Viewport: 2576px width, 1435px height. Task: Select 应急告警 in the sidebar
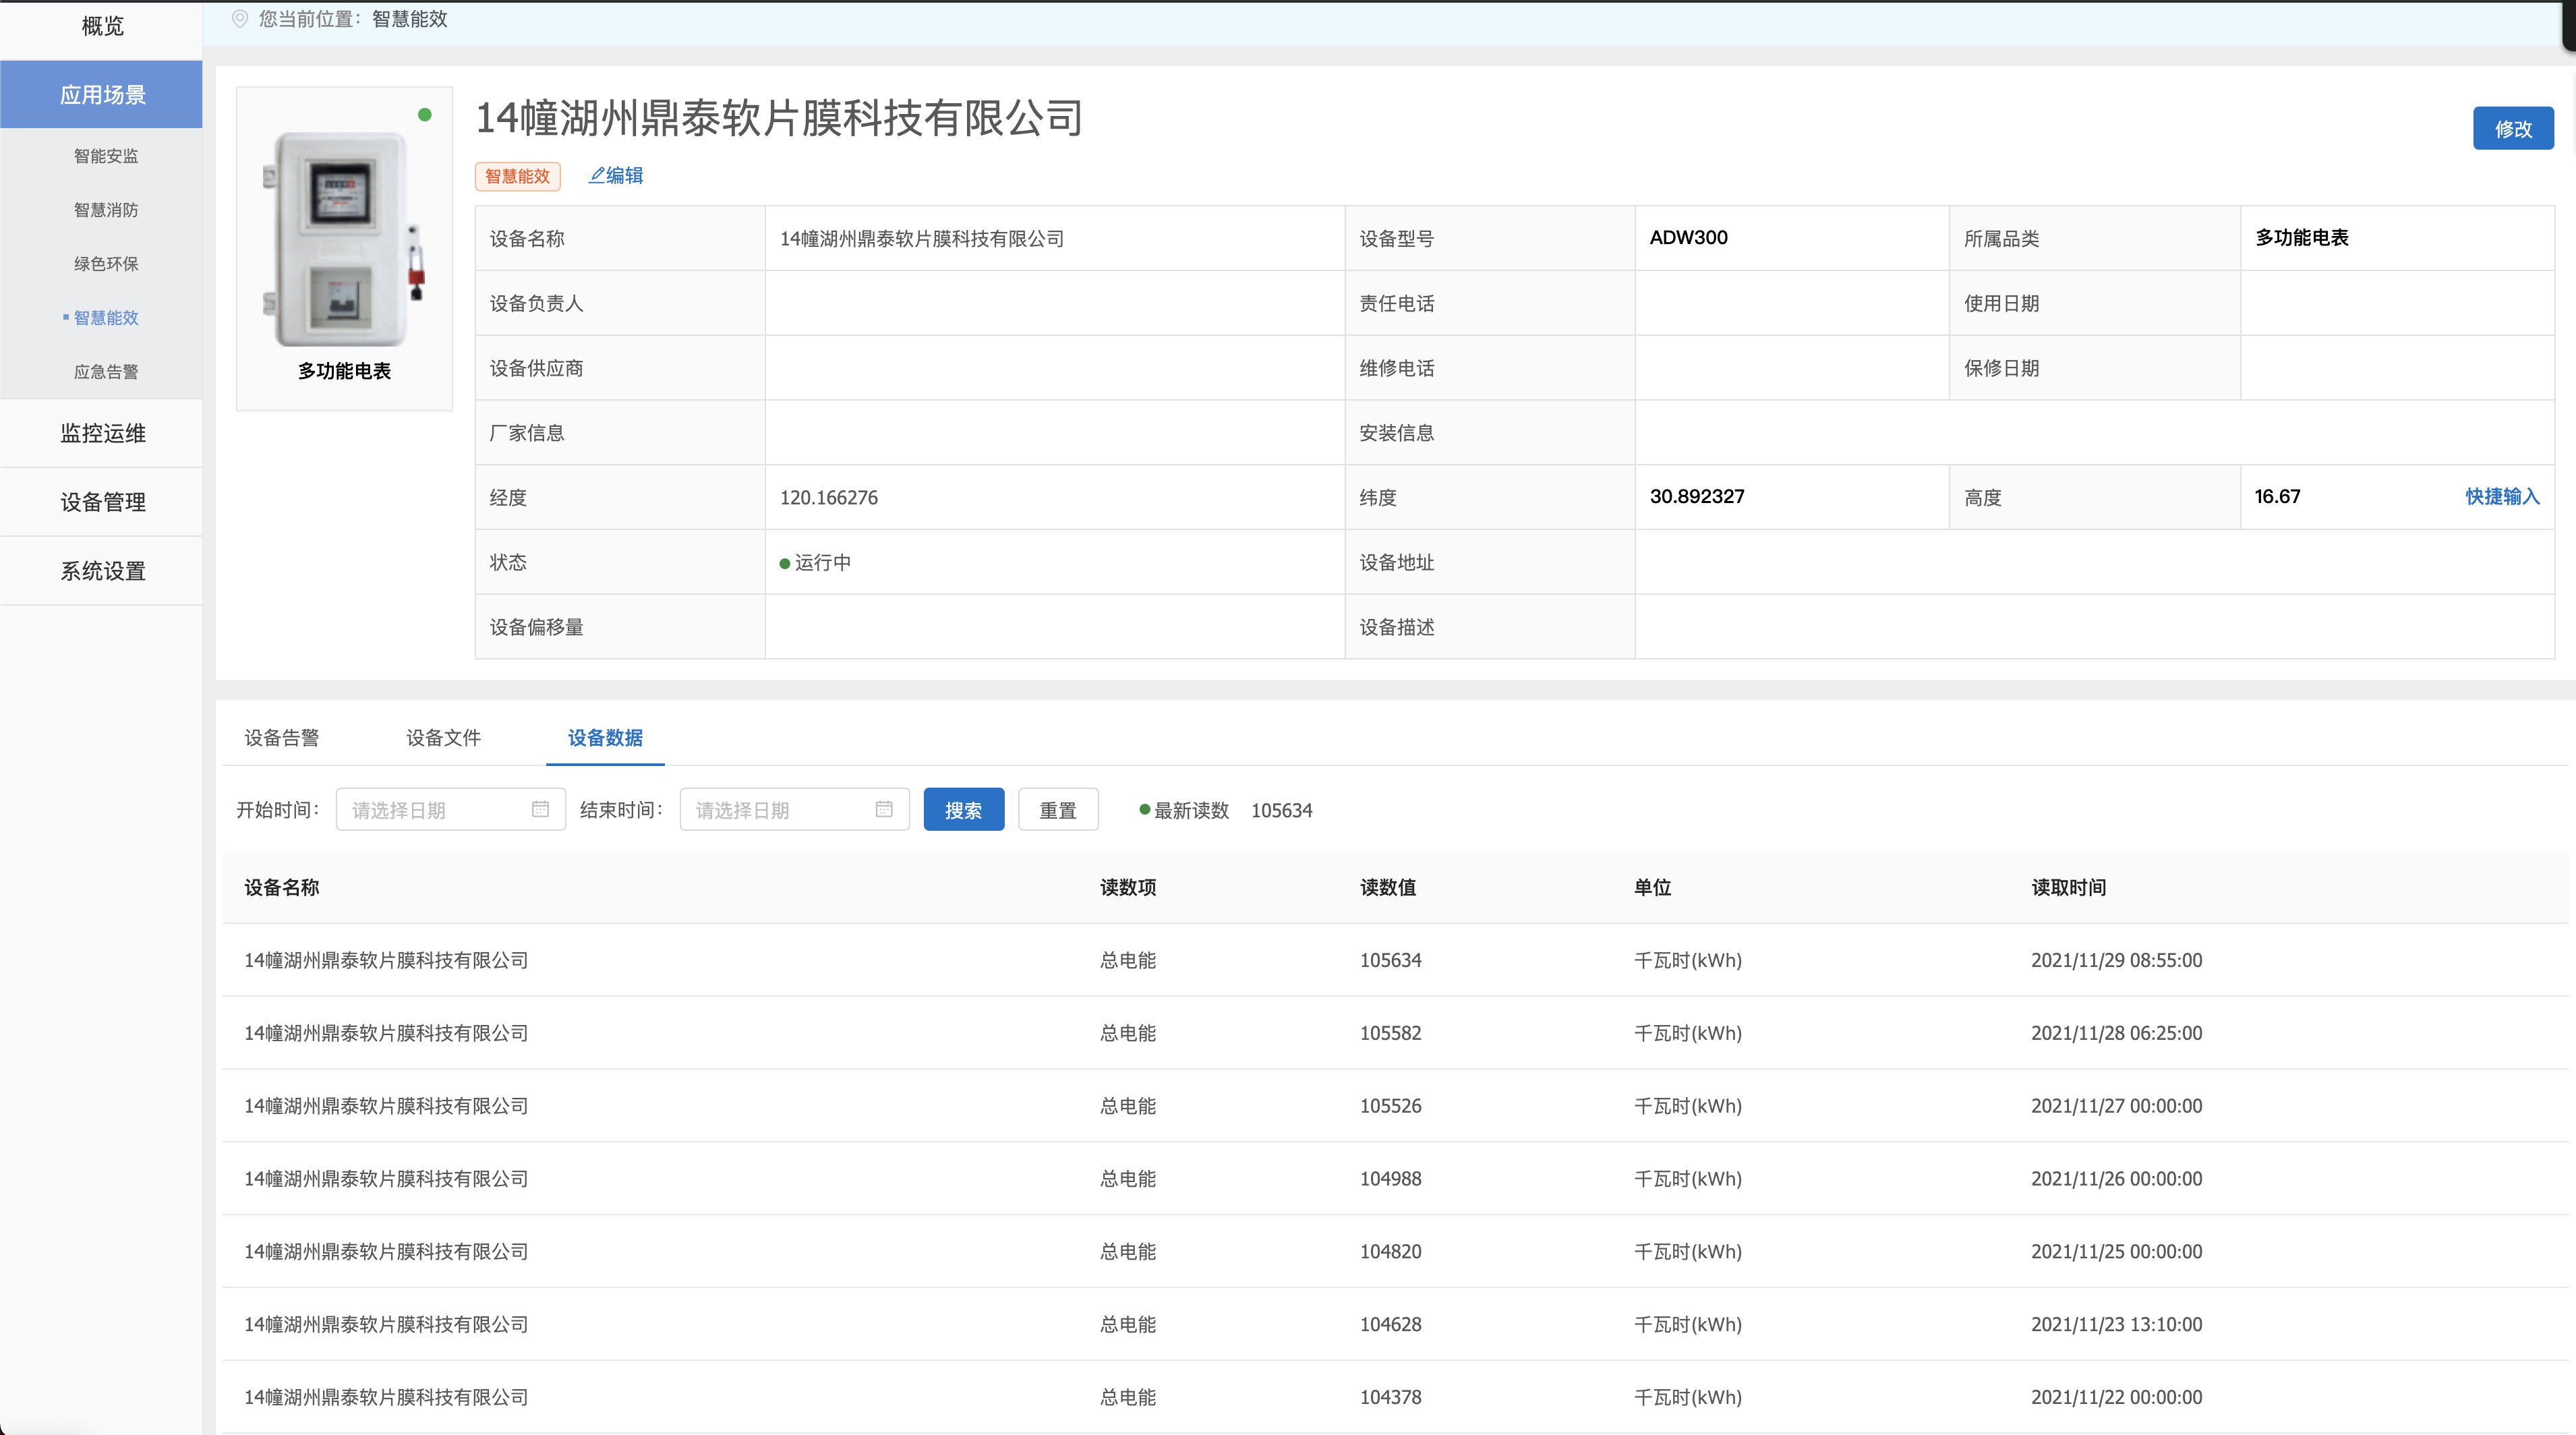point(106,372)
